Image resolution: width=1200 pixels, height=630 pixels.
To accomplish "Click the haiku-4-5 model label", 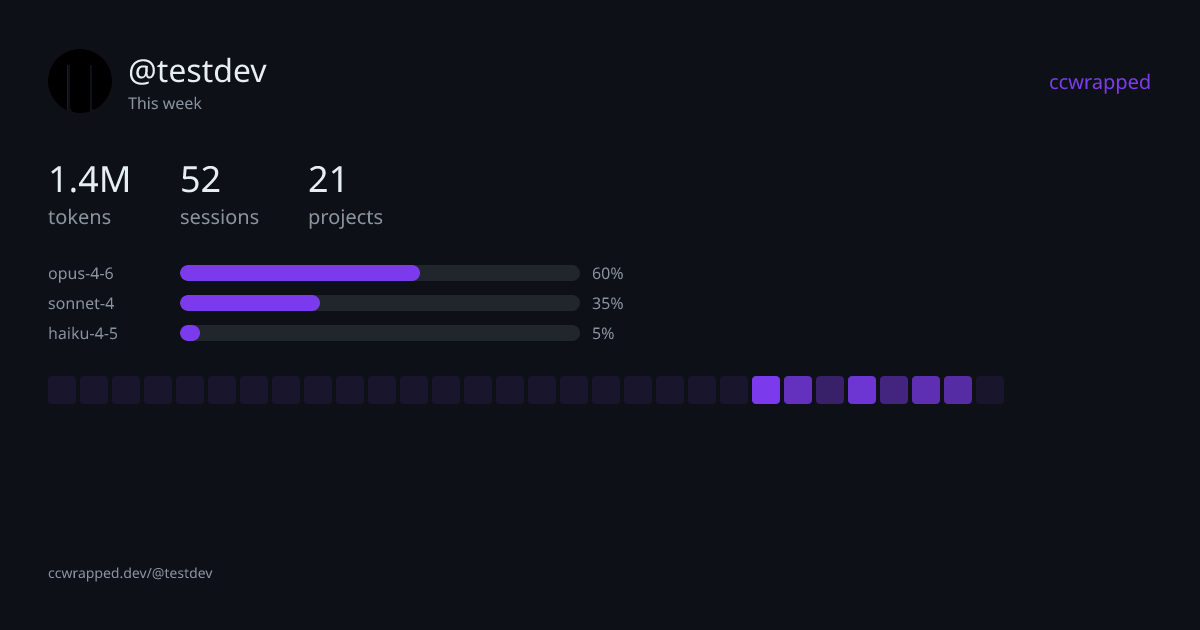I will (83, 333).
